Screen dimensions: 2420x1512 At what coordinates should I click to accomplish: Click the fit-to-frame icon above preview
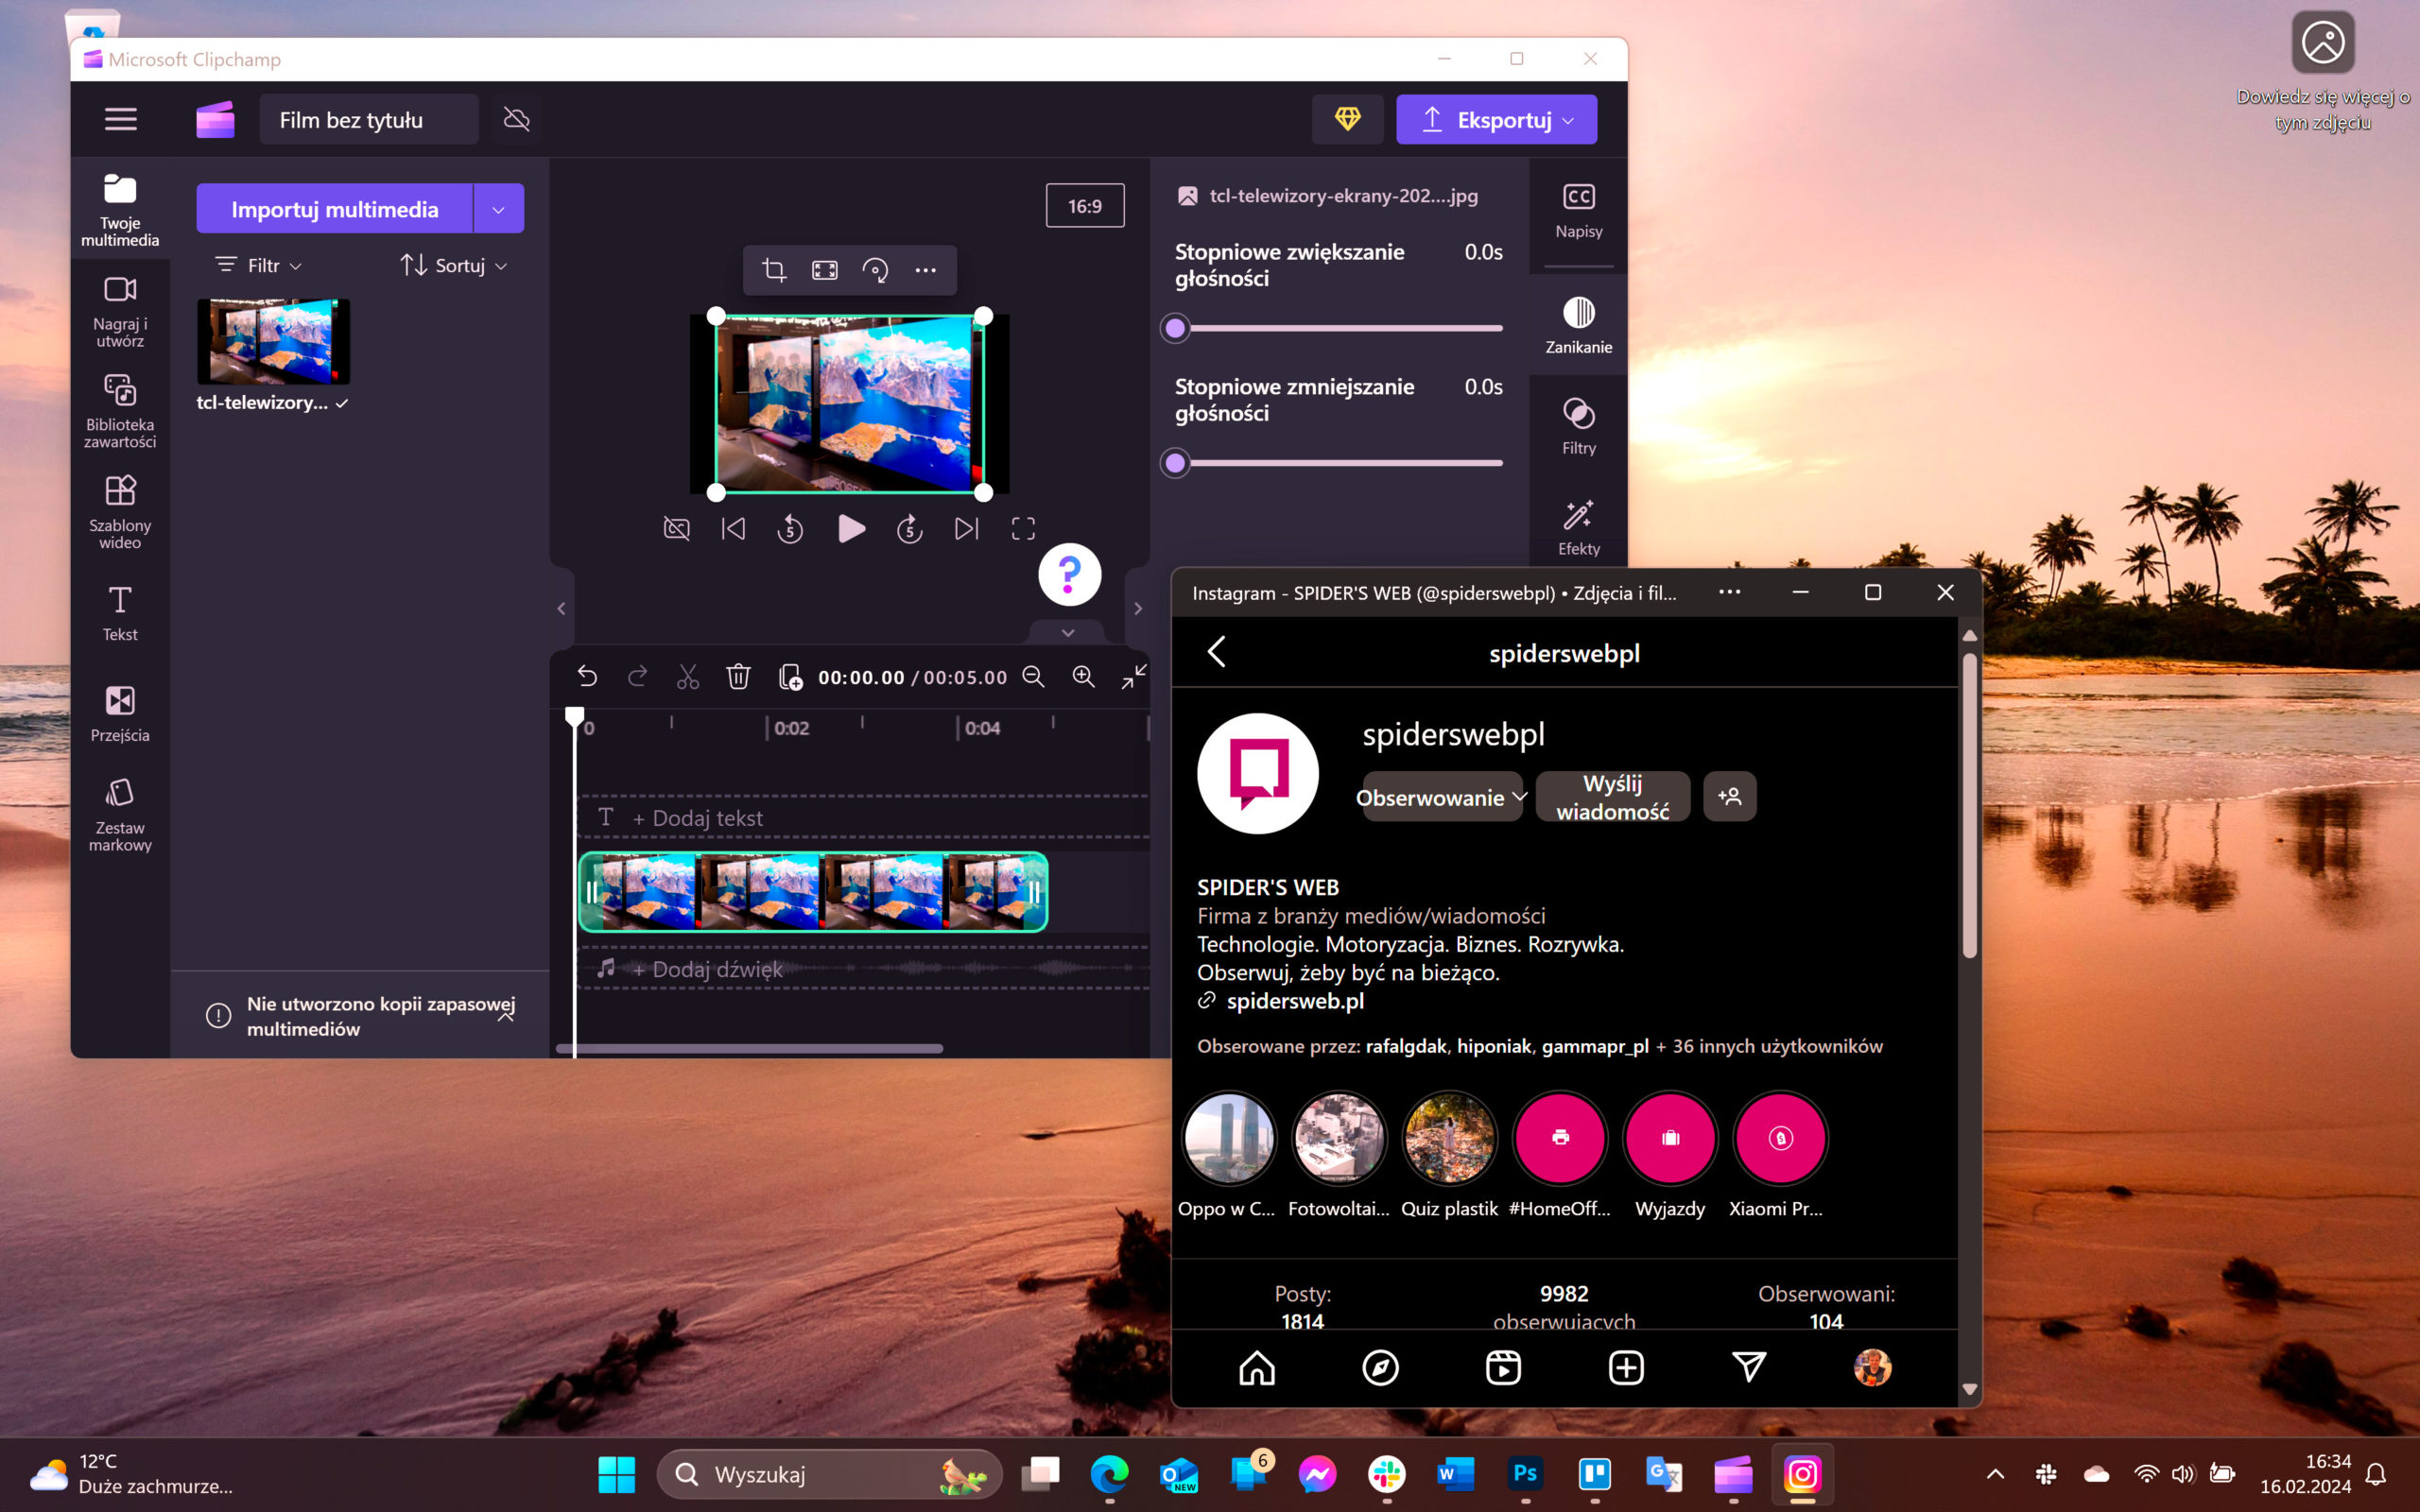[825, 270]
